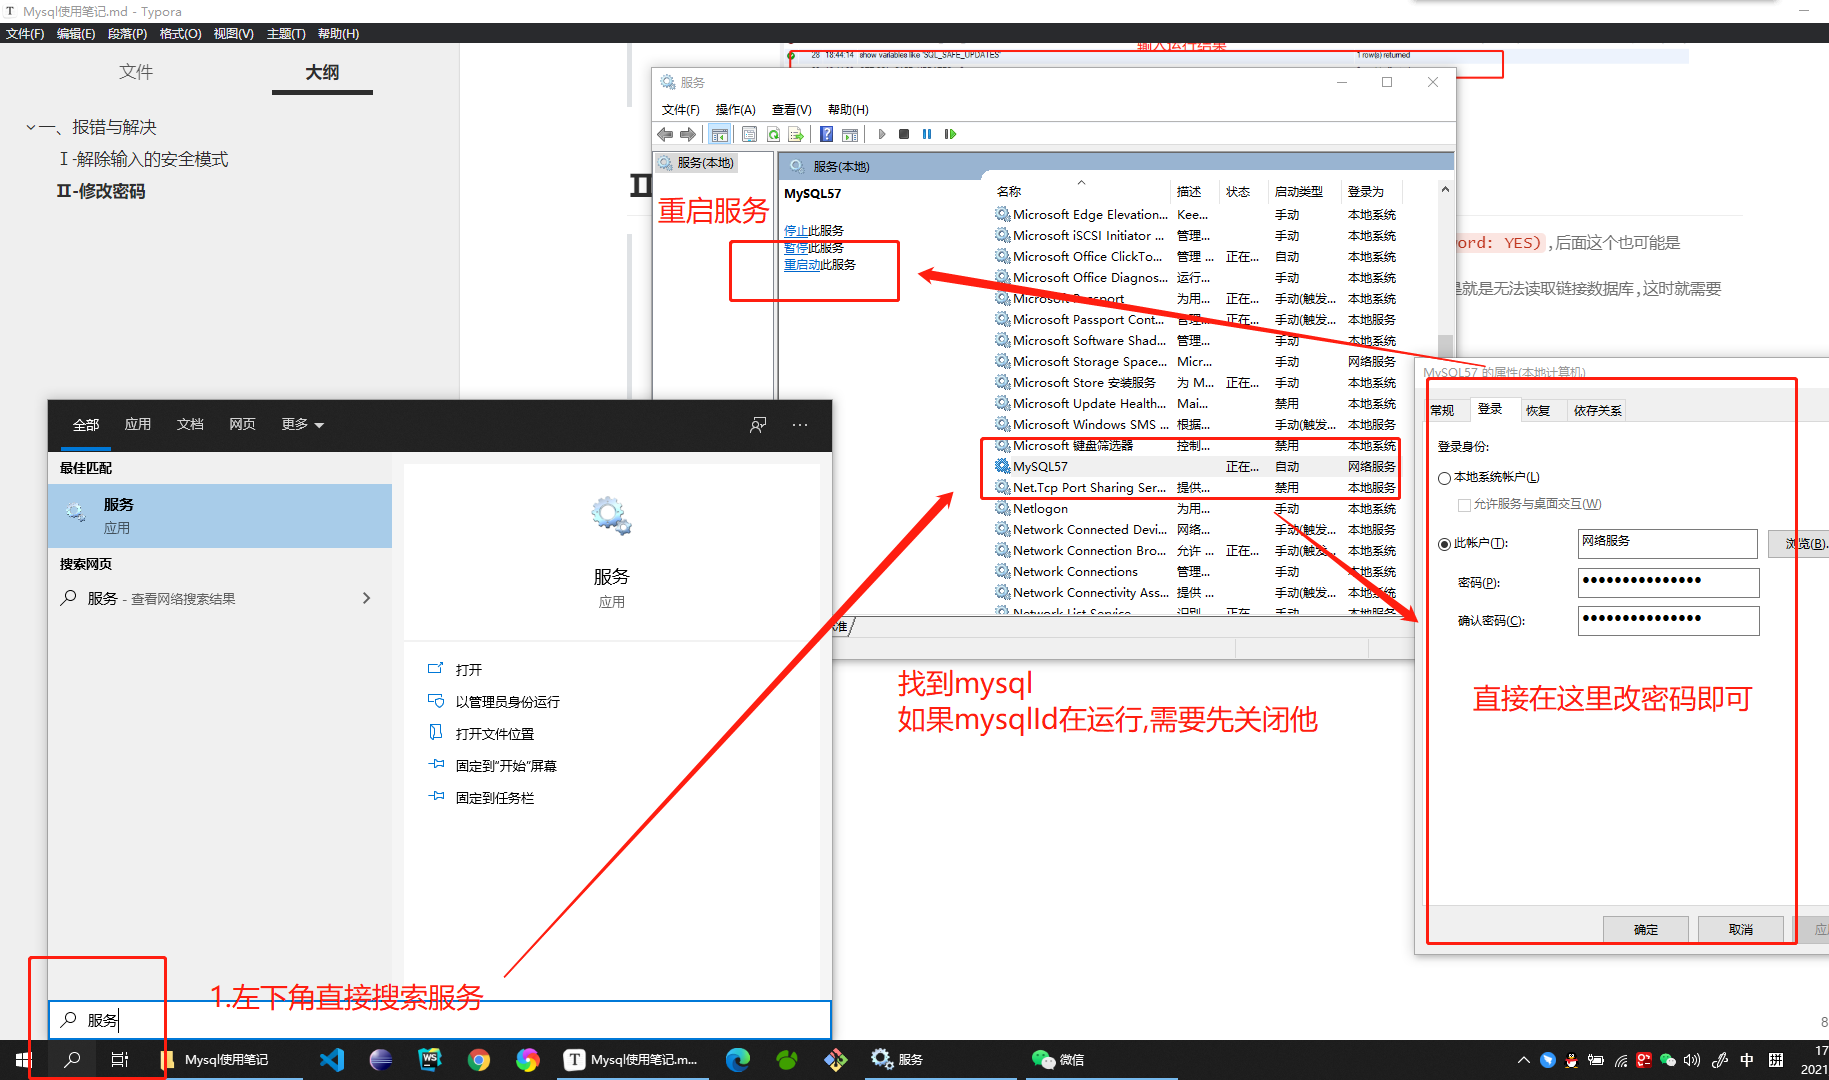Click 以管理员身份运行 in search panel

(507, 702)
